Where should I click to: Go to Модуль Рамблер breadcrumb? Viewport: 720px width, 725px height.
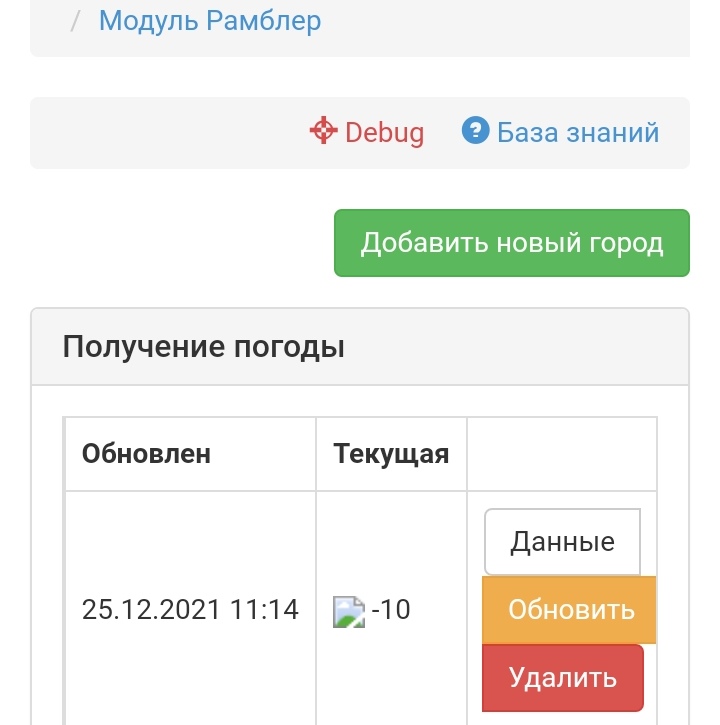(210, 21)
